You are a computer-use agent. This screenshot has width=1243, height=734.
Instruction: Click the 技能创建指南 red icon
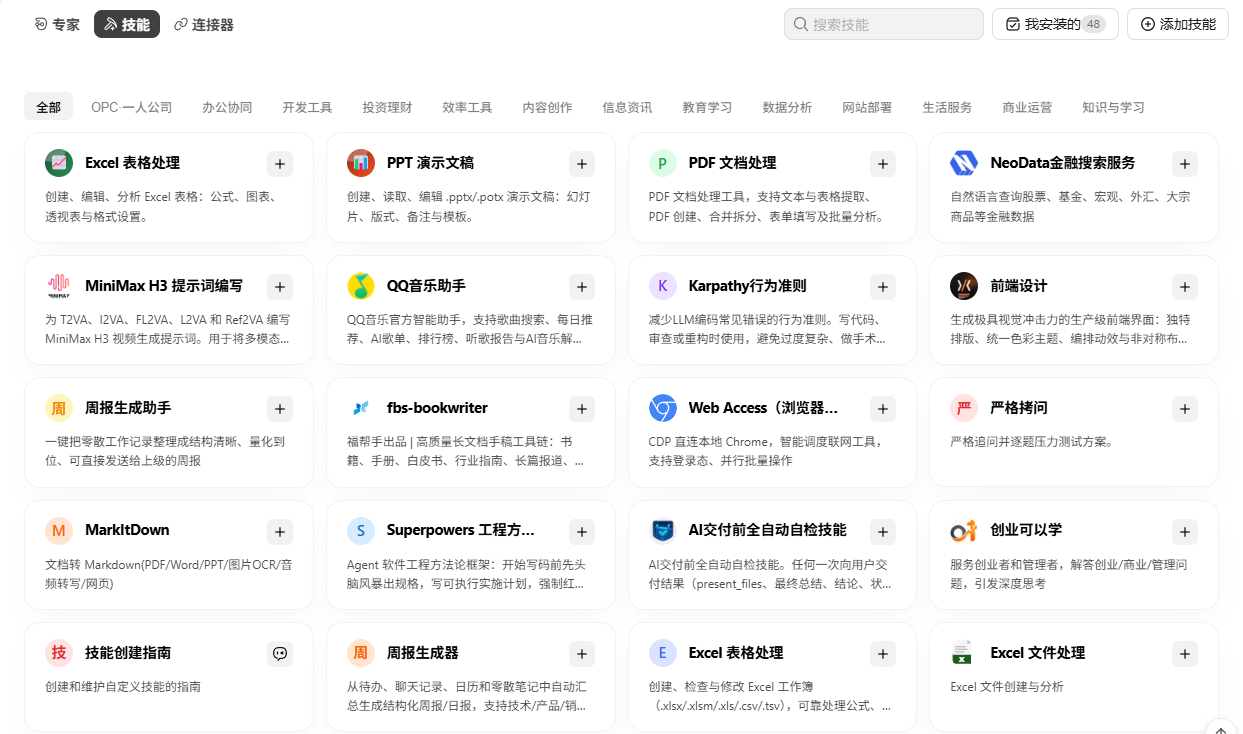click(x=59, y=653)
